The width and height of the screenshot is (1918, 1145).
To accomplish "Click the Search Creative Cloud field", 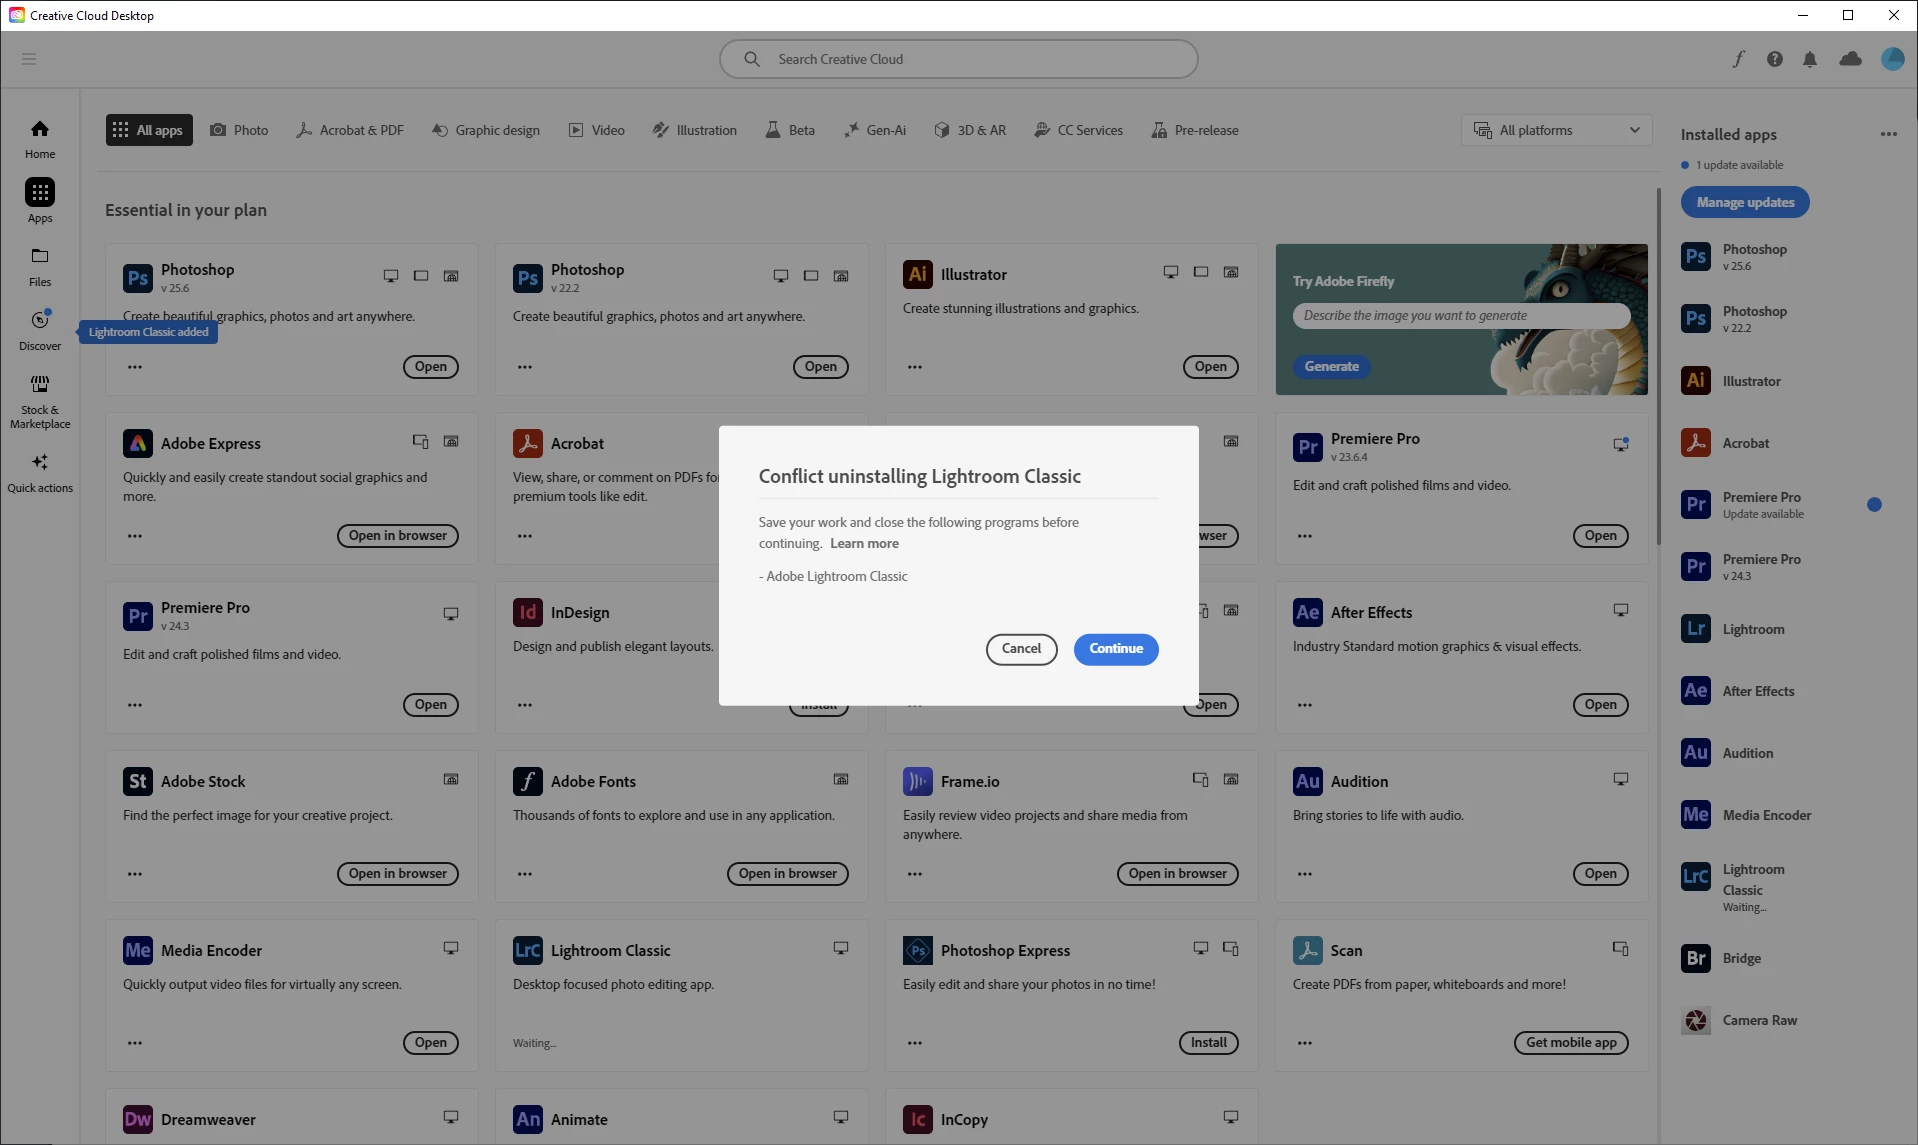I will (959, 59).
